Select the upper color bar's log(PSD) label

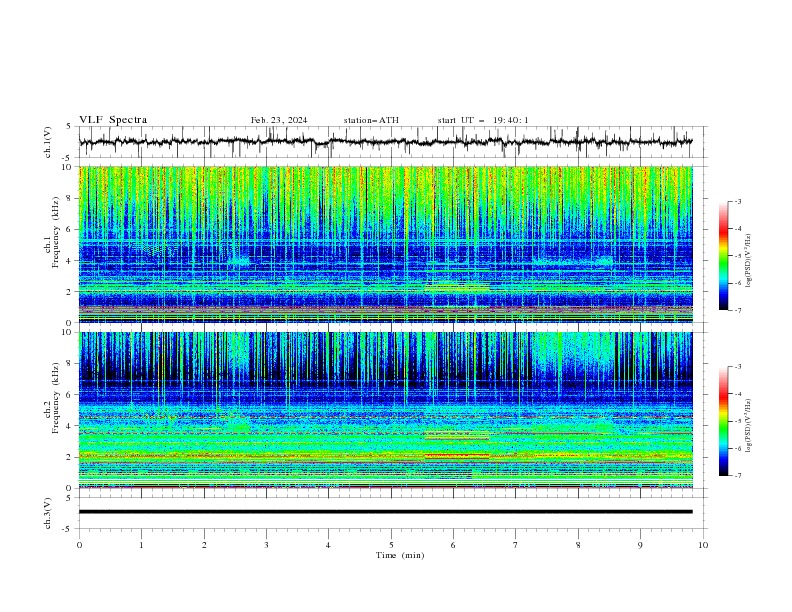(749, 261)
